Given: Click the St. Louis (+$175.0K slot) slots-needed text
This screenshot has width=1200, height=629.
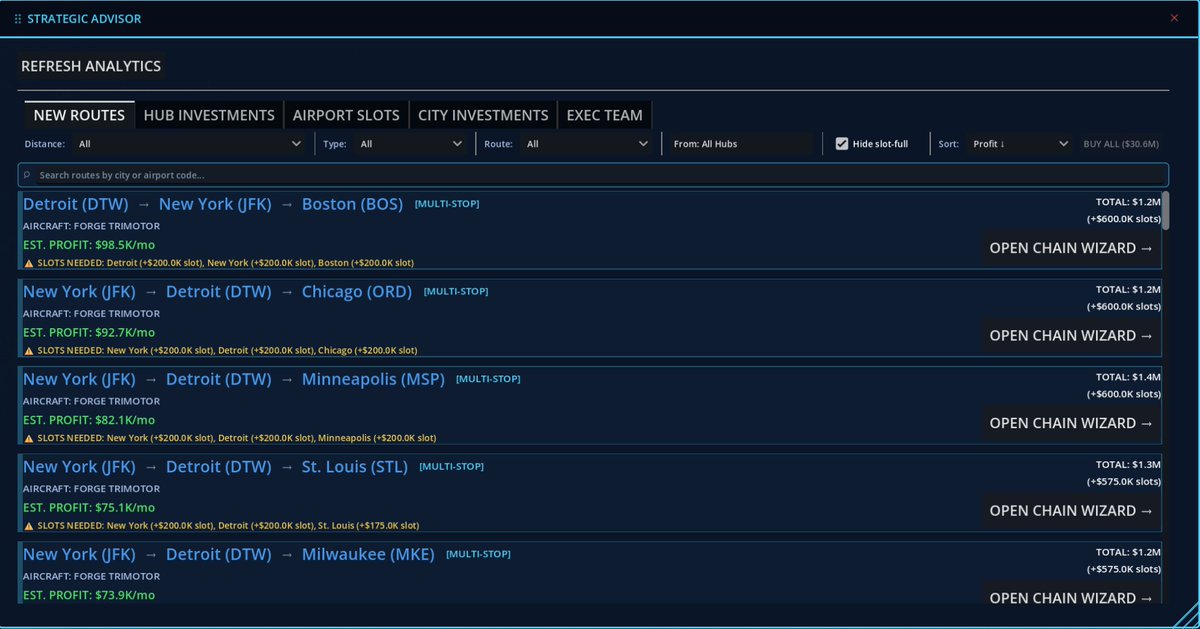Looking at the screenshot, I should click(x=368, y=526).
